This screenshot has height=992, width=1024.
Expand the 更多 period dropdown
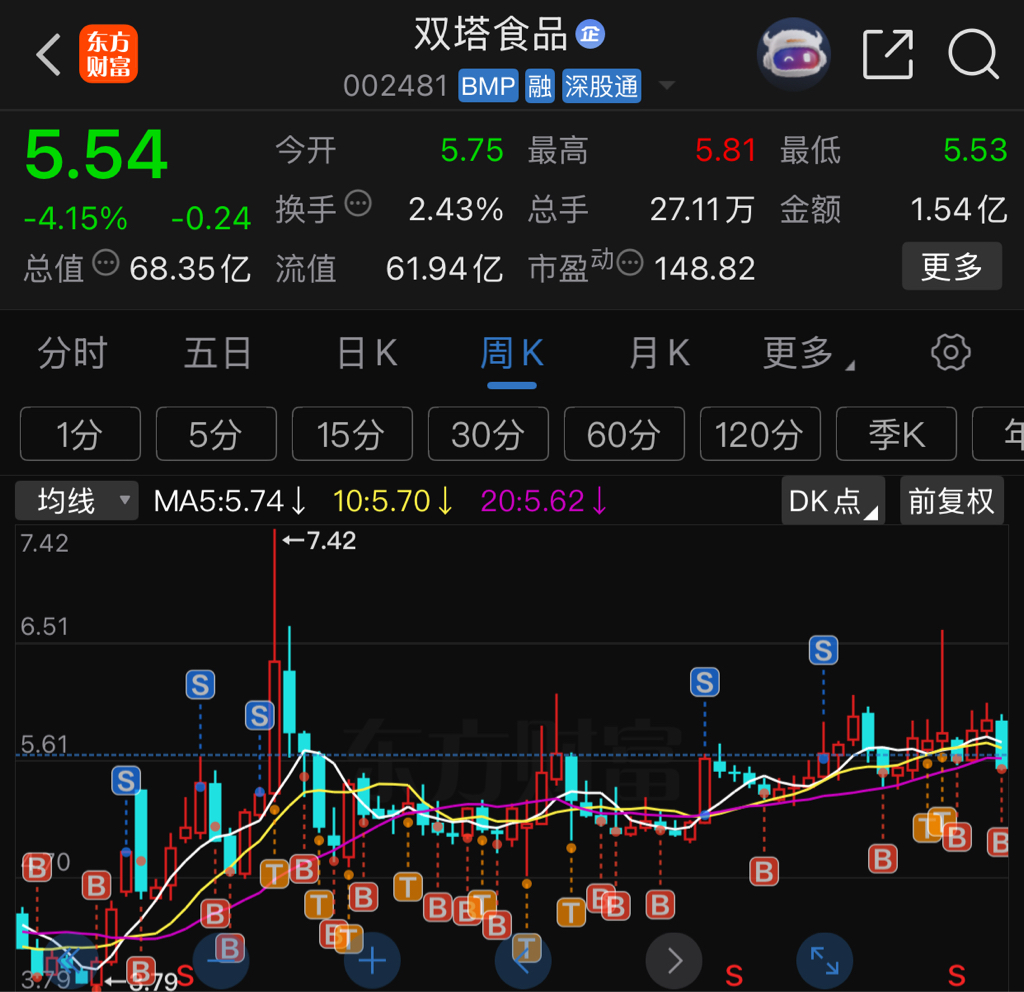pos(808,353)
